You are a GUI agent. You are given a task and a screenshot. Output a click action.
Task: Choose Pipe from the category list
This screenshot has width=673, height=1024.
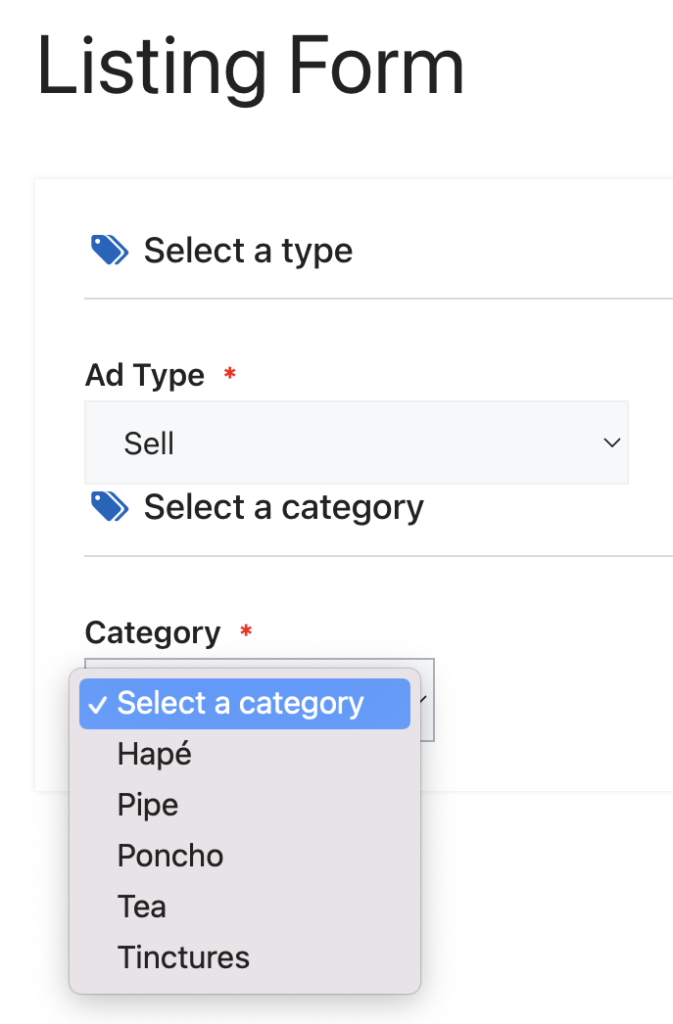(x=148, y=805)
